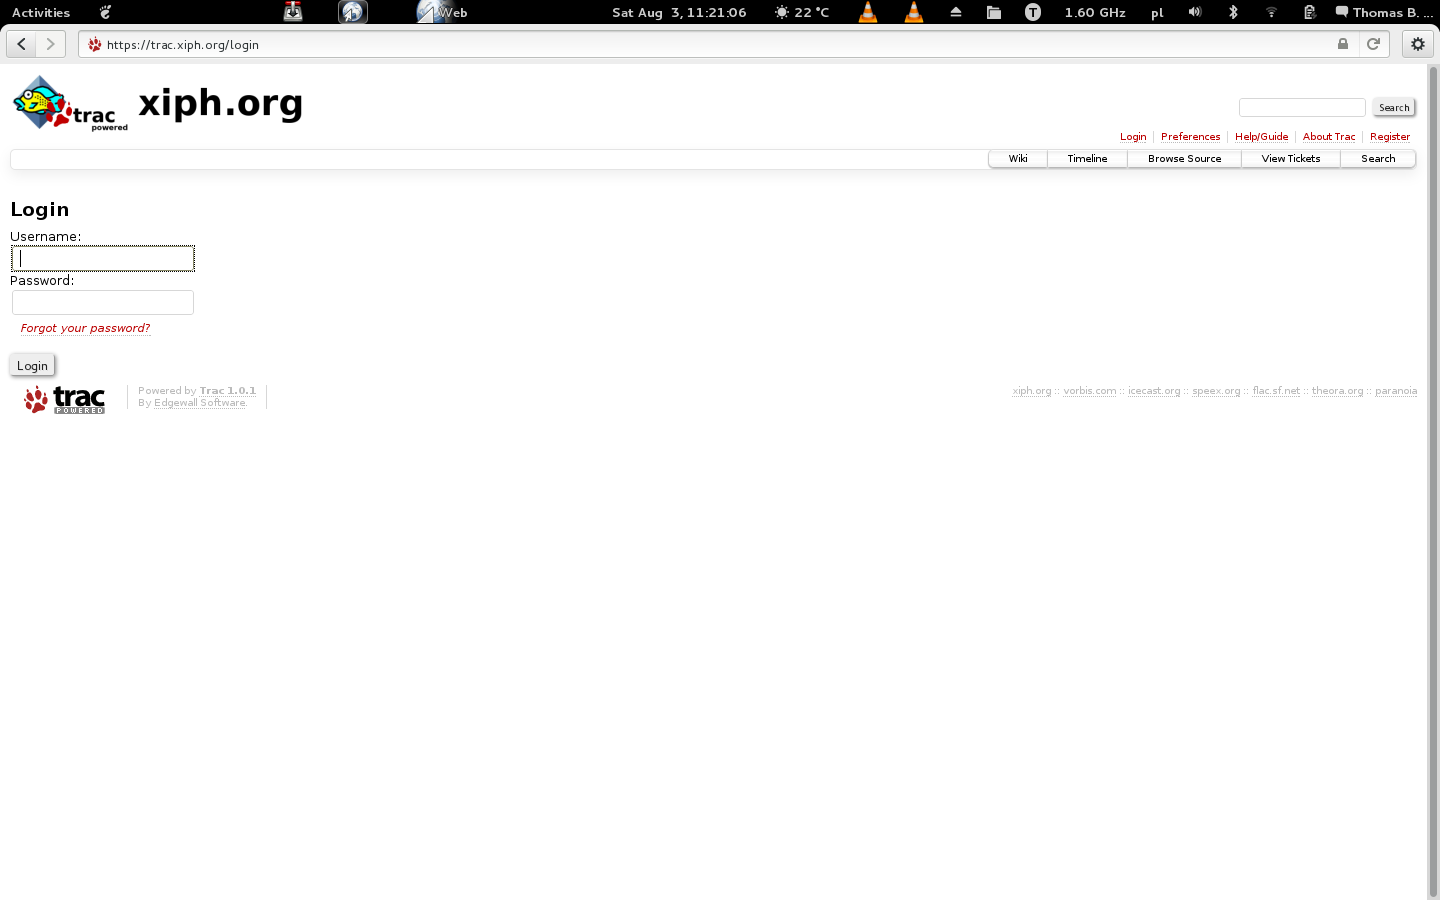Screen dimensions: 1440x900
Task: Open the Wiki navigation tab
Action: [x=1018, y=159]
